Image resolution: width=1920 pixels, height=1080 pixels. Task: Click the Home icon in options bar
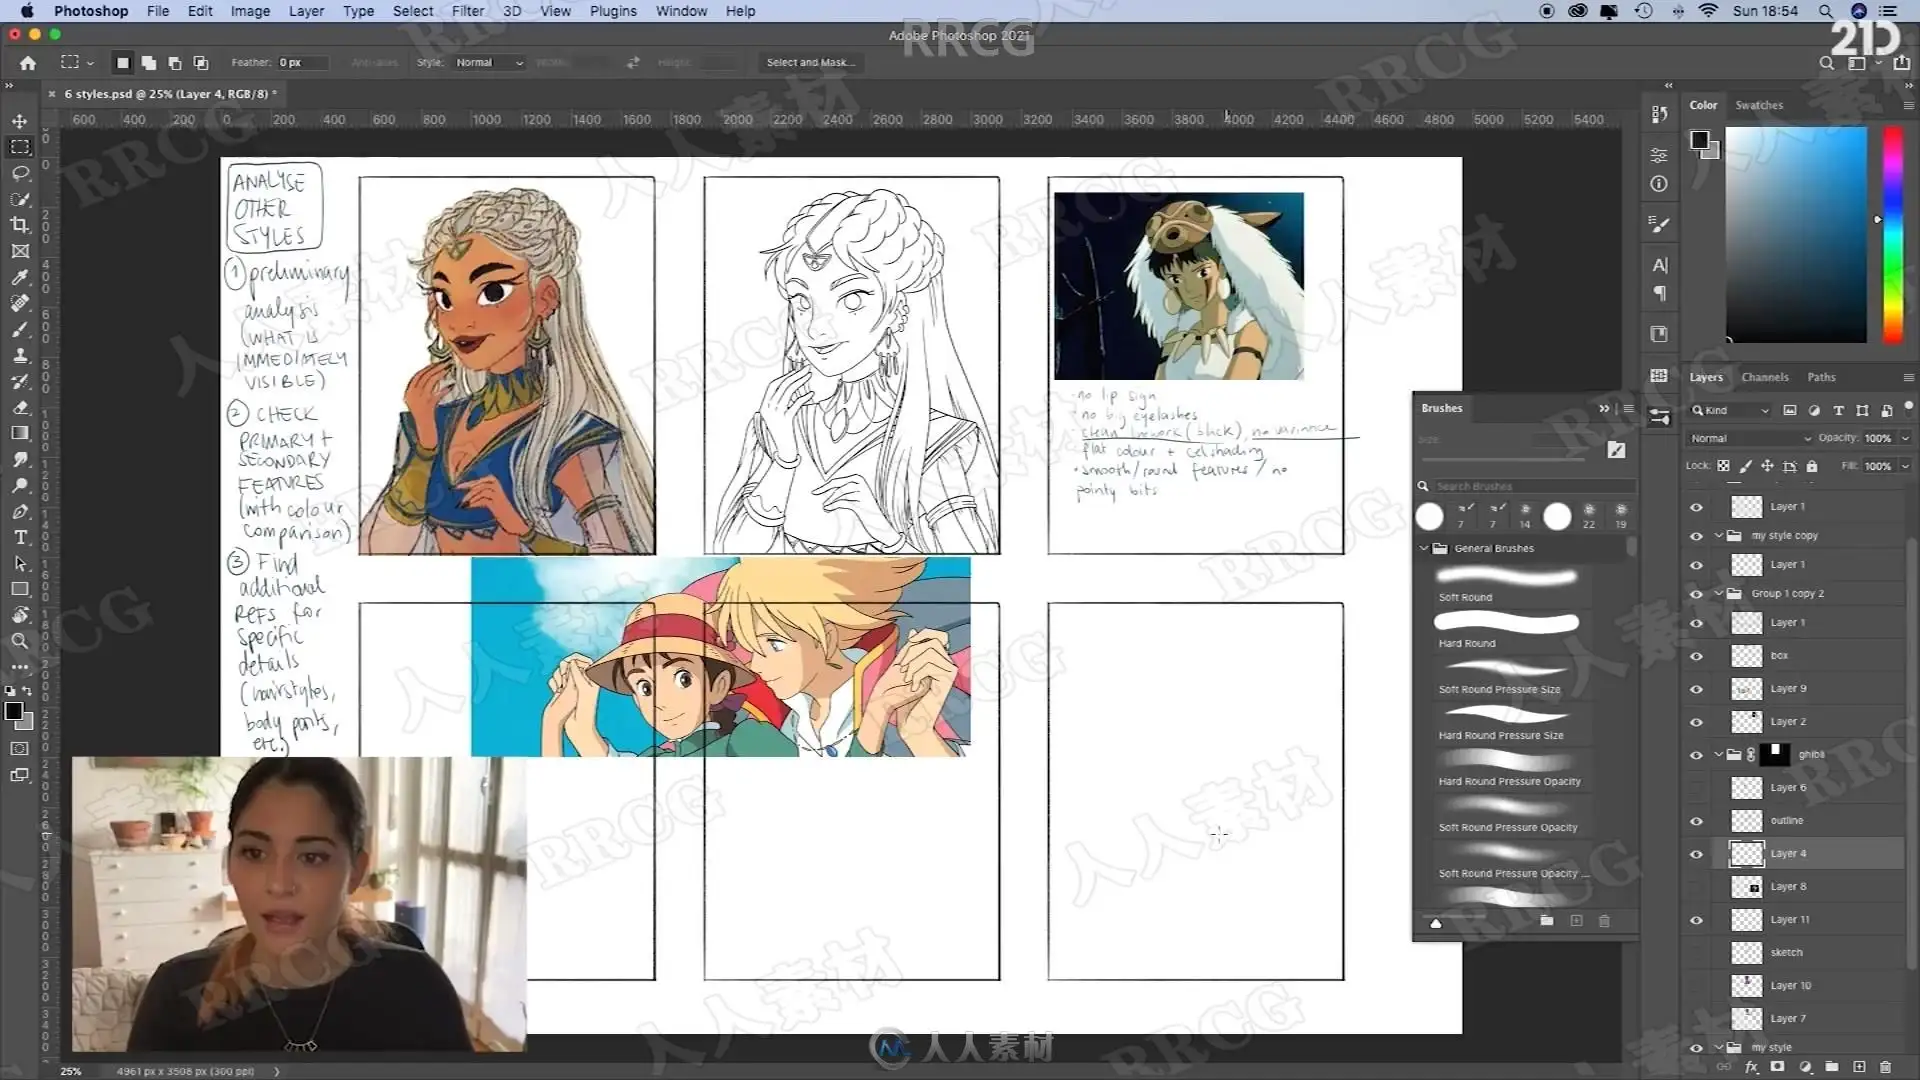[x=28, y=62]
